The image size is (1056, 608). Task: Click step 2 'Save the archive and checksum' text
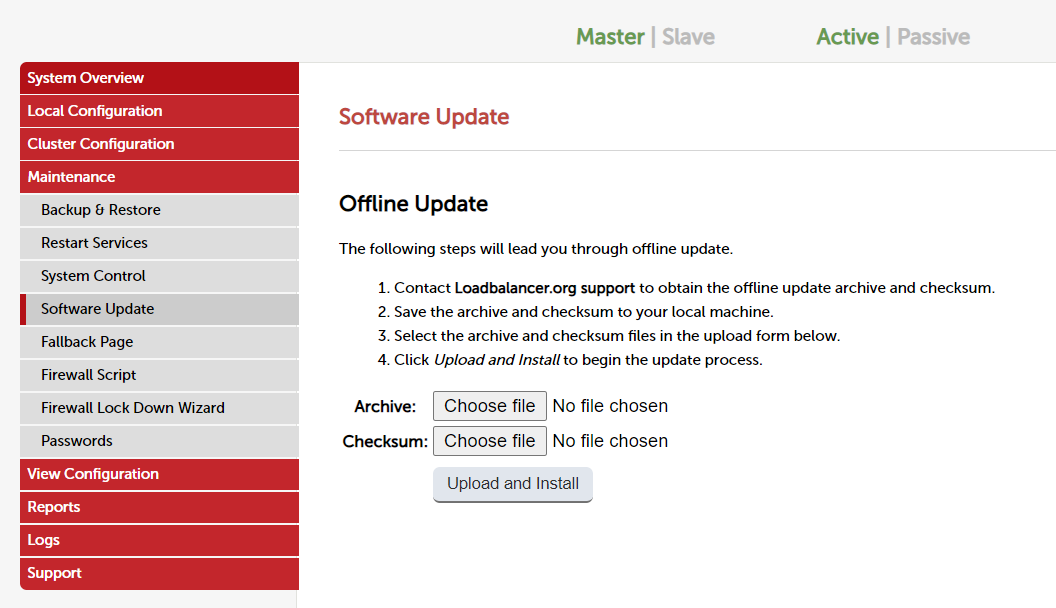[583, 312]
